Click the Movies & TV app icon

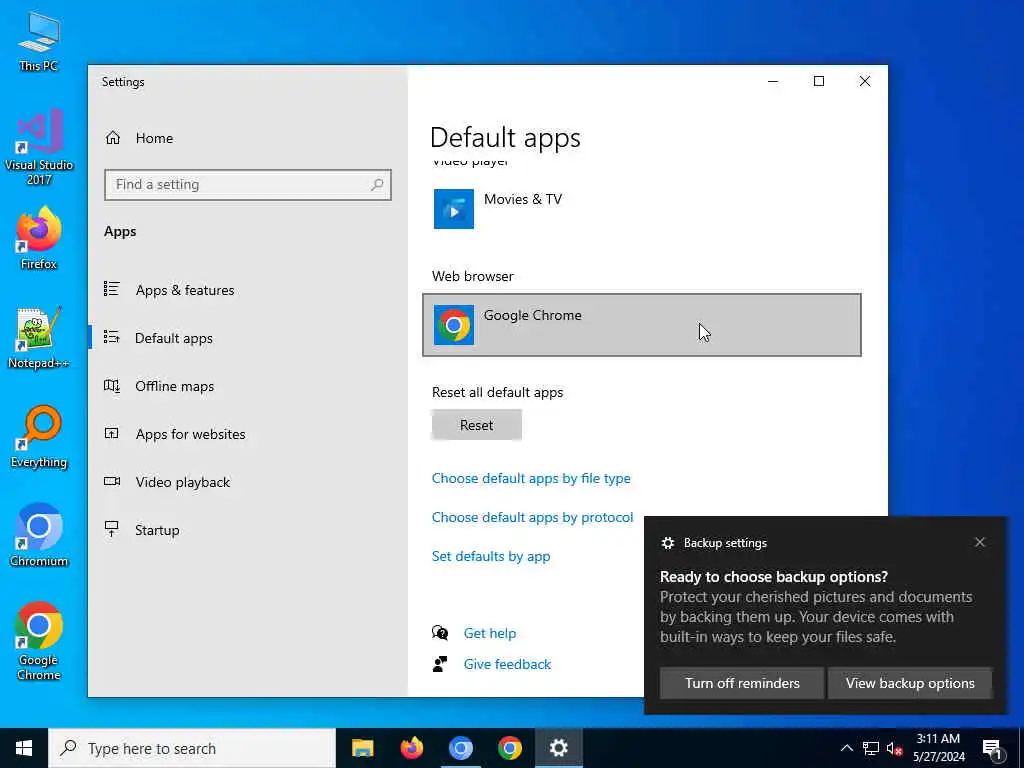[454, 209]
